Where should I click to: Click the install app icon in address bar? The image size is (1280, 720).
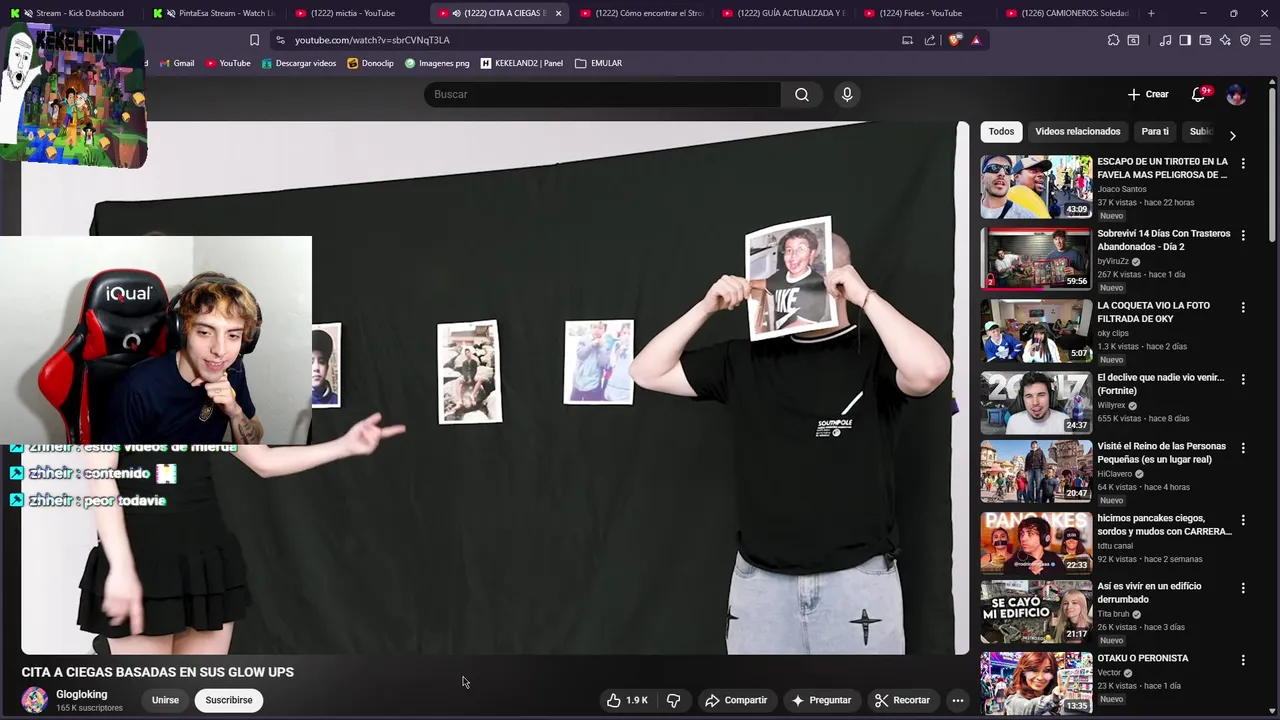coord(907,40)
